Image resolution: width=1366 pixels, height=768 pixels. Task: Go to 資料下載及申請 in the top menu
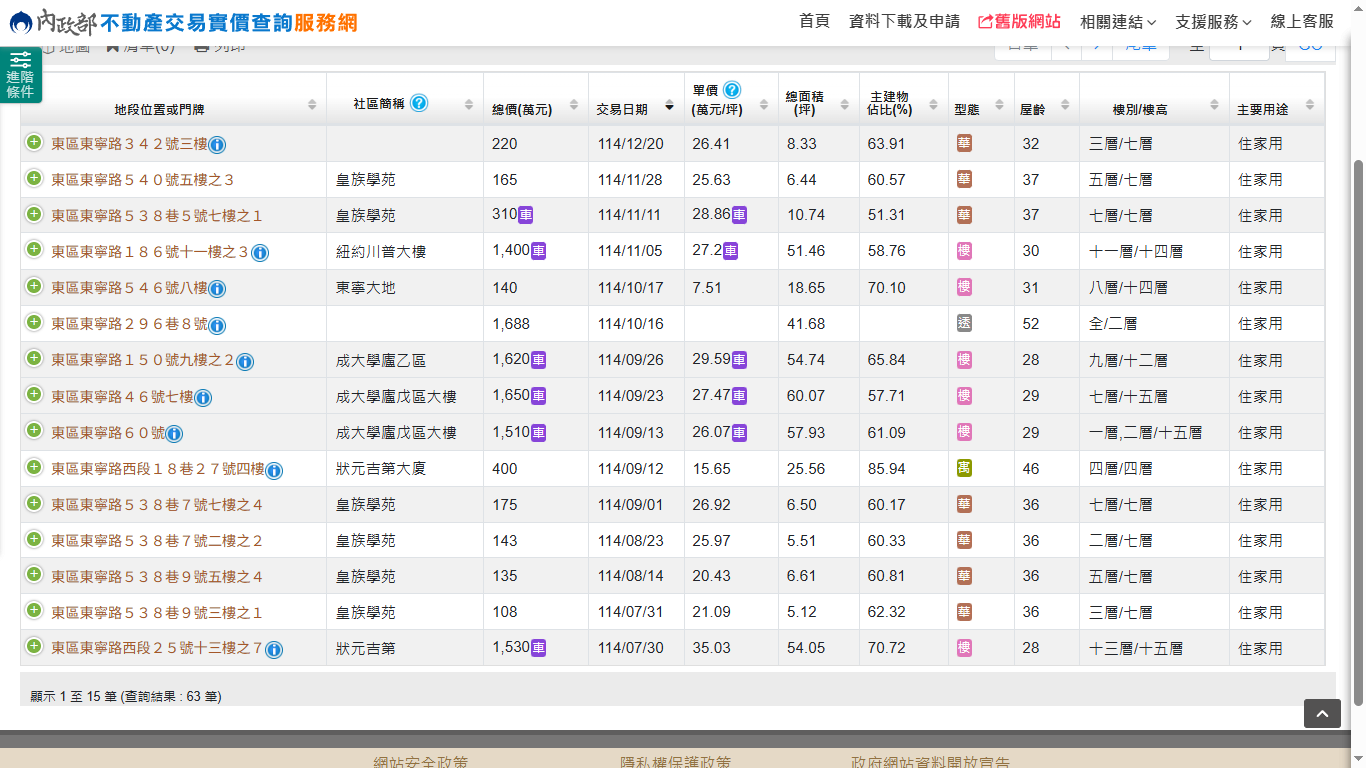[903, 22]
